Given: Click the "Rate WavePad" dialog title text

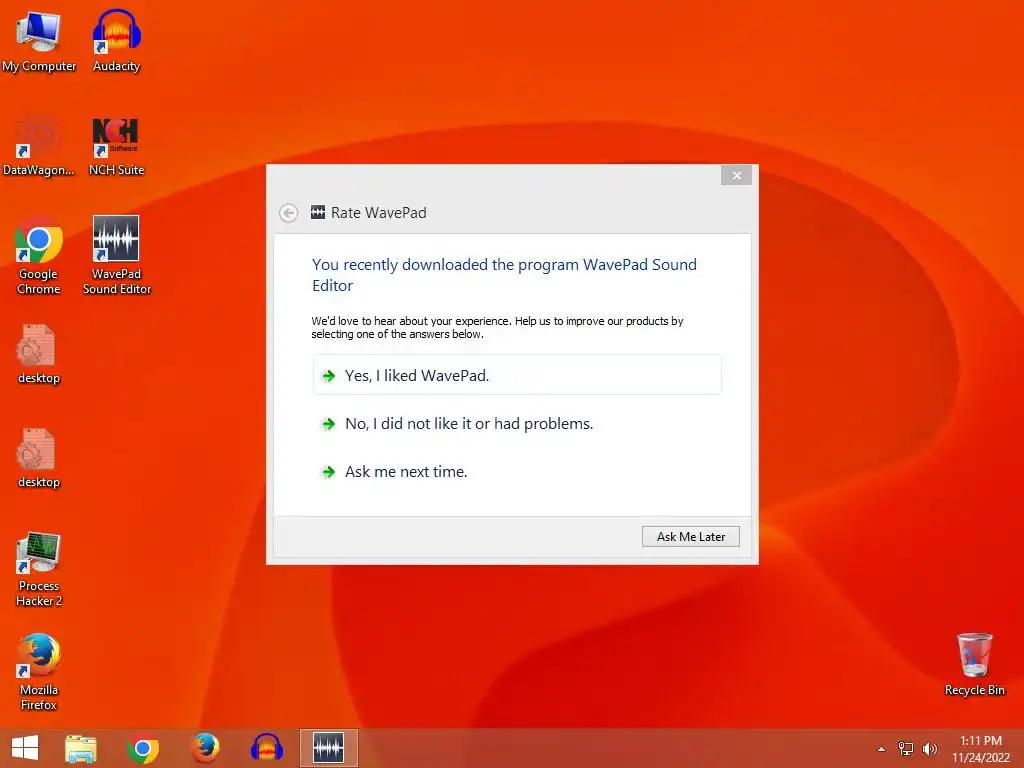Looking at the screenshot, I should coord(379,213).
